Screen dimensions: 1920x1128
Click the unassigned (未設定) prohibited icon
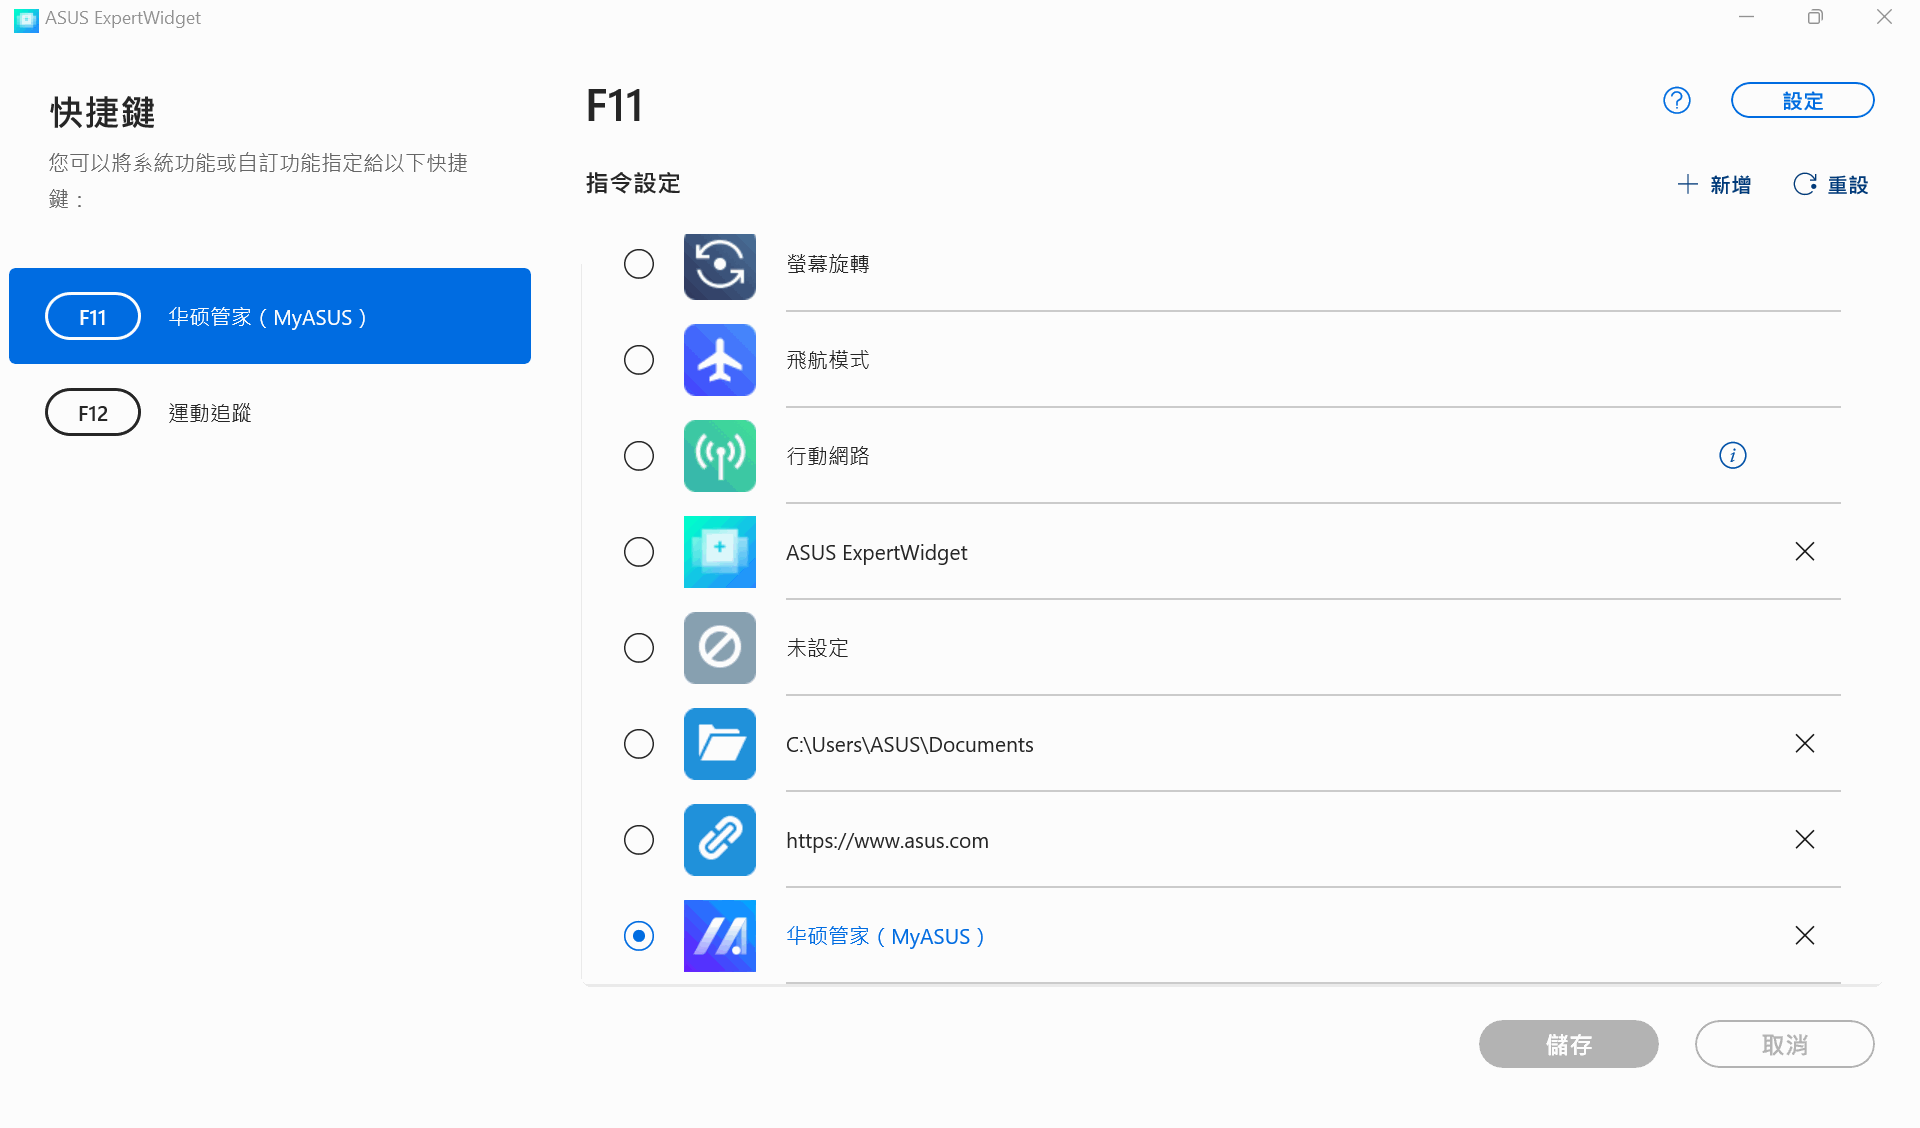(719, 648)
